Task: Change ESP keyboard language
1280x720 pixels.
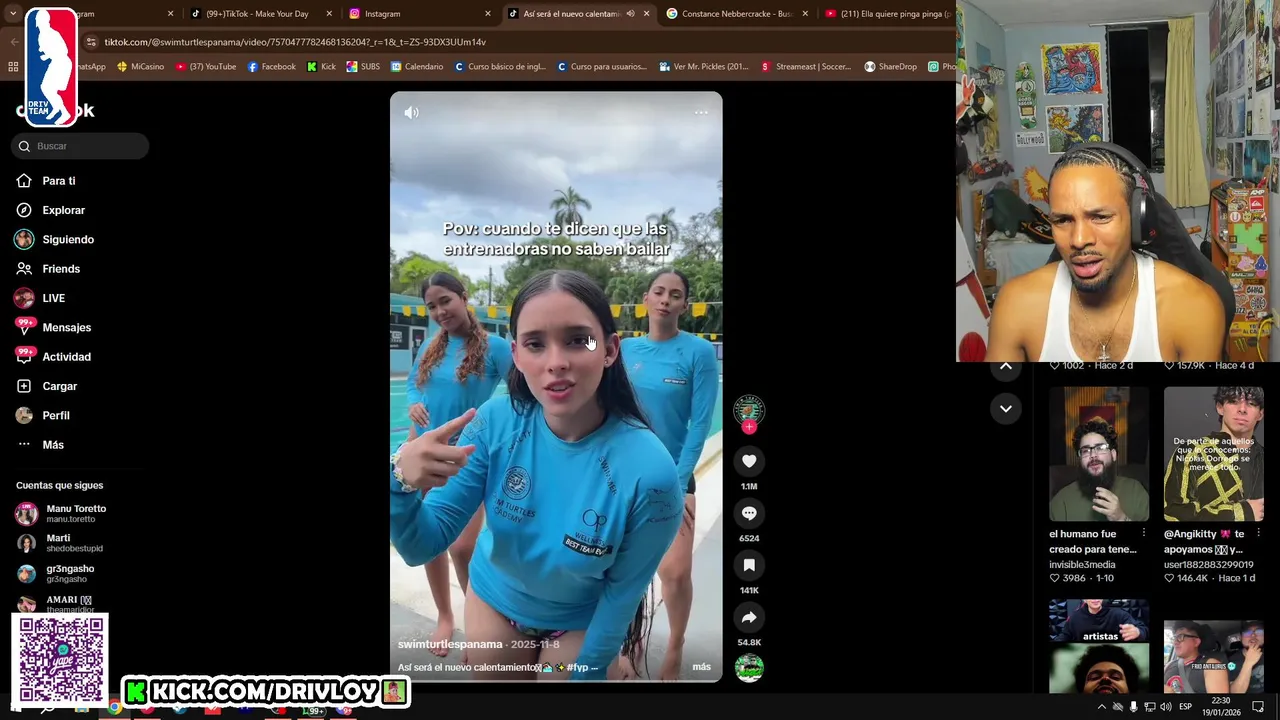Action: click(1185, 707)
